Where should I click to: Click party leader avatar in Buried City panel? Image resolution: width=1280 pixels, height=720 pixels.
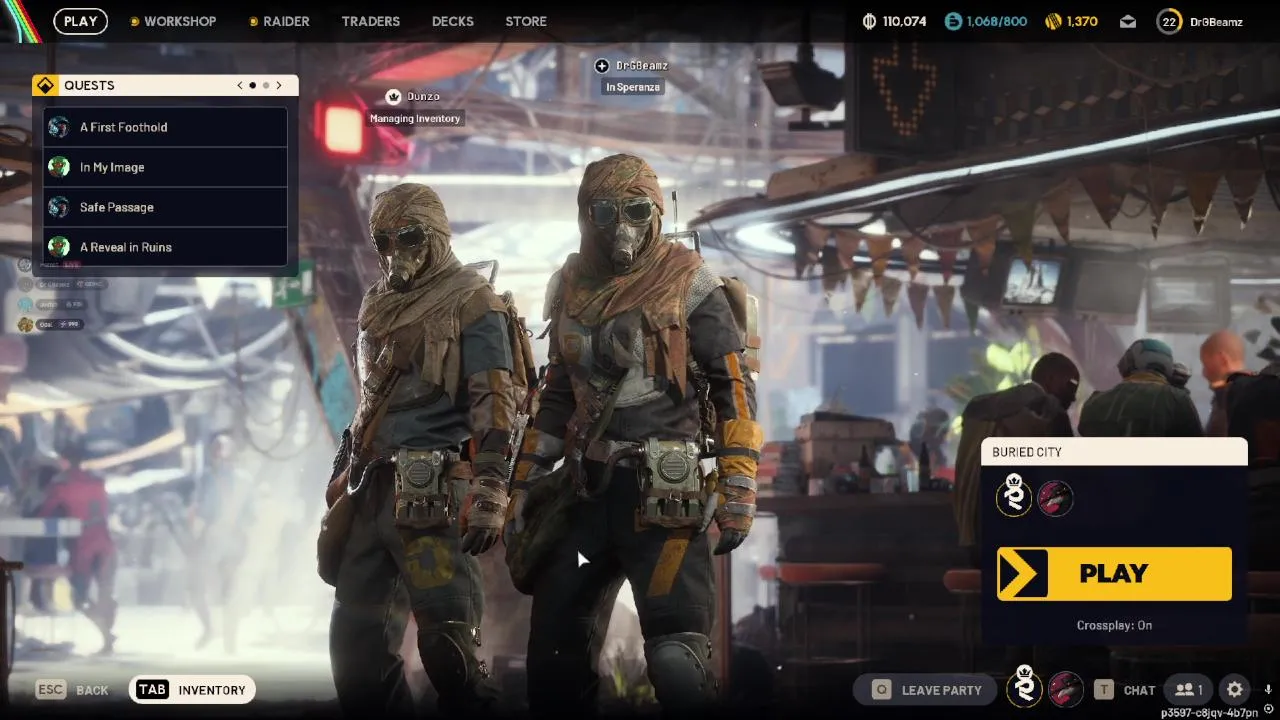point(1014,496)
